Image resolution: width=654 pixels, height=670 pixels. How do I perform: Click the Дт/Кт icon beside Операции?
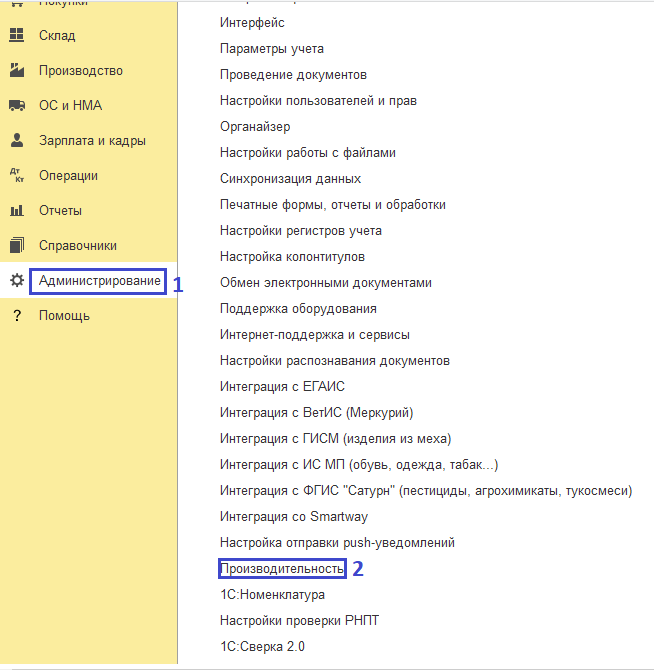coord(16,175)
